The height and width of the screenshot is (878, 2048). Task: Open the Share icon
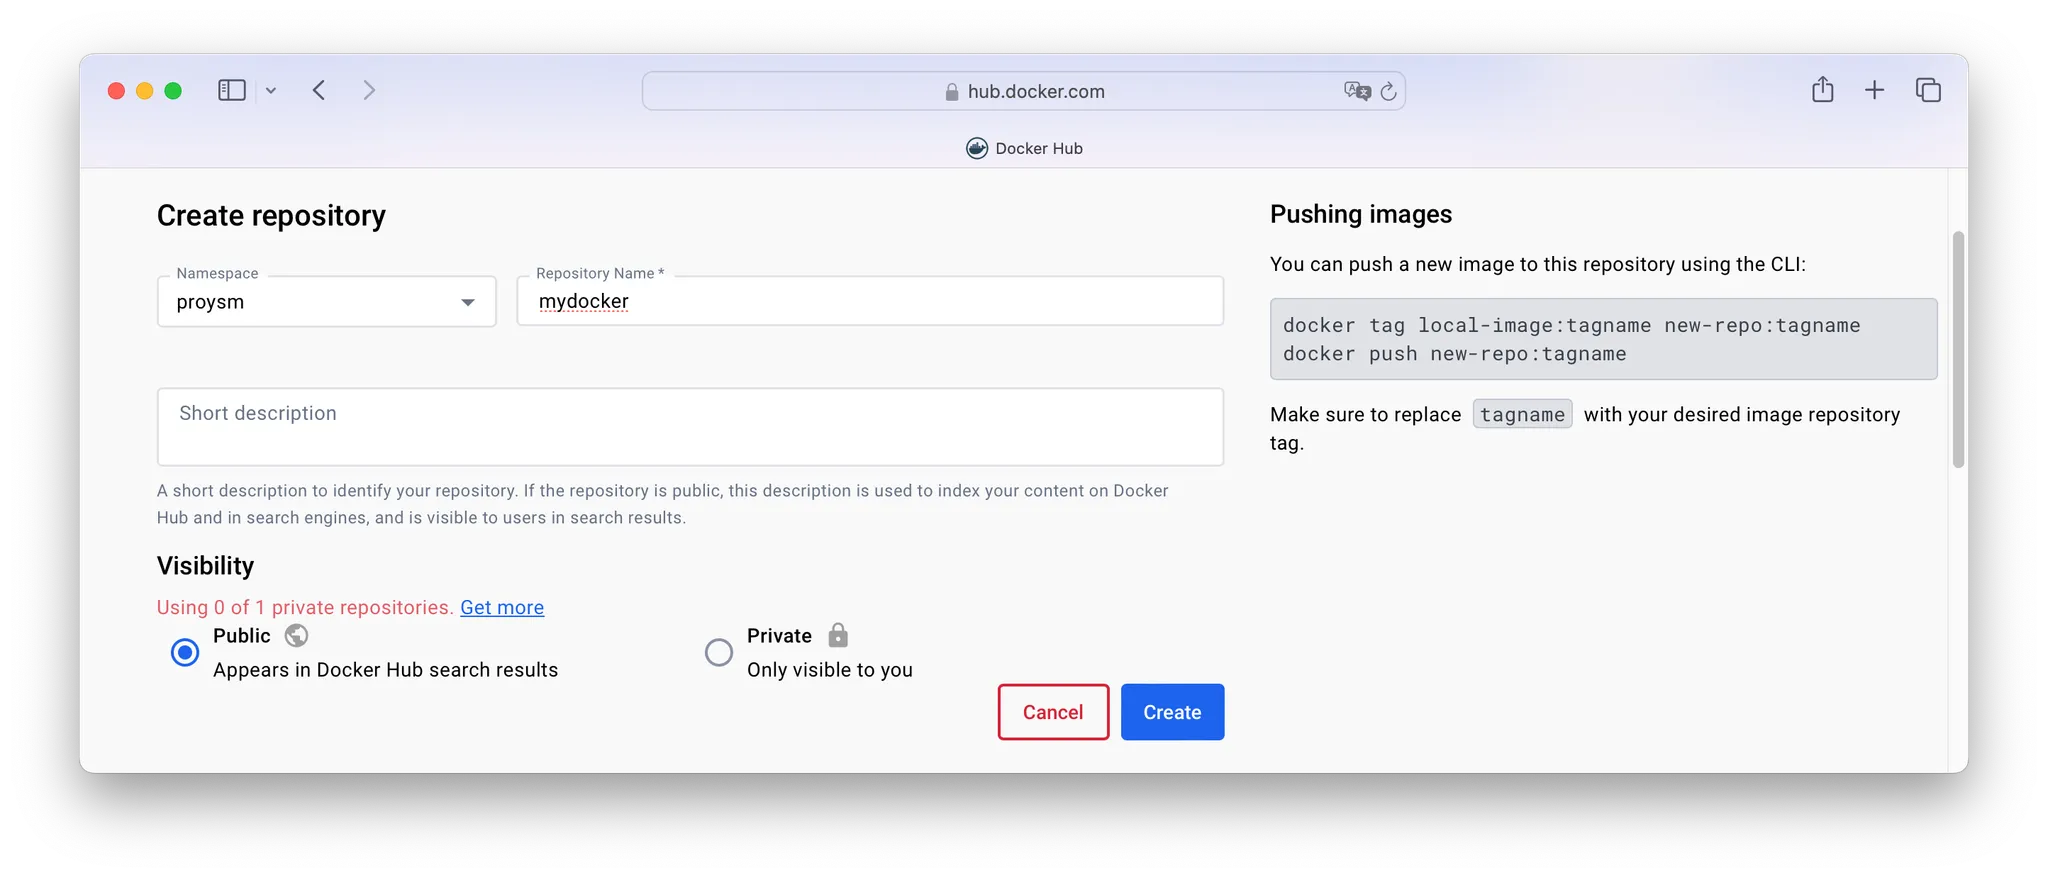[1823, 90]
